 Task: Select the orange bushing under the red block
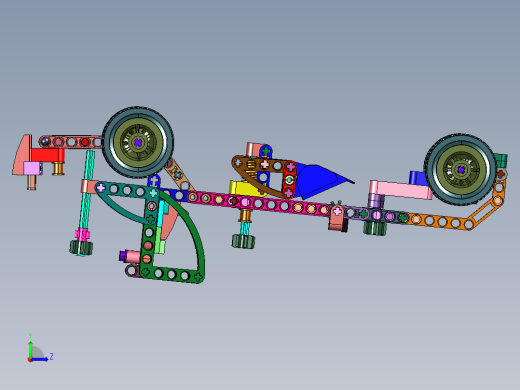tap(58, 168)
